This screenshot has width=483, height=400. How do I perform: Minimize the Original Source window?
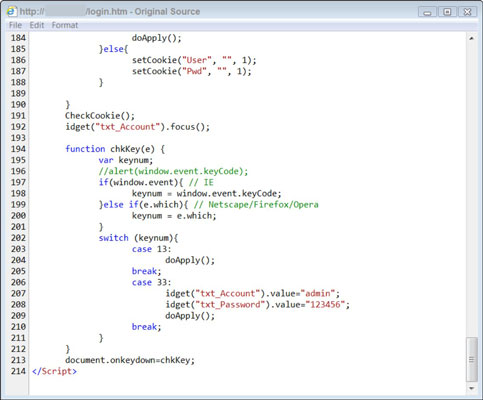point(427,12)
